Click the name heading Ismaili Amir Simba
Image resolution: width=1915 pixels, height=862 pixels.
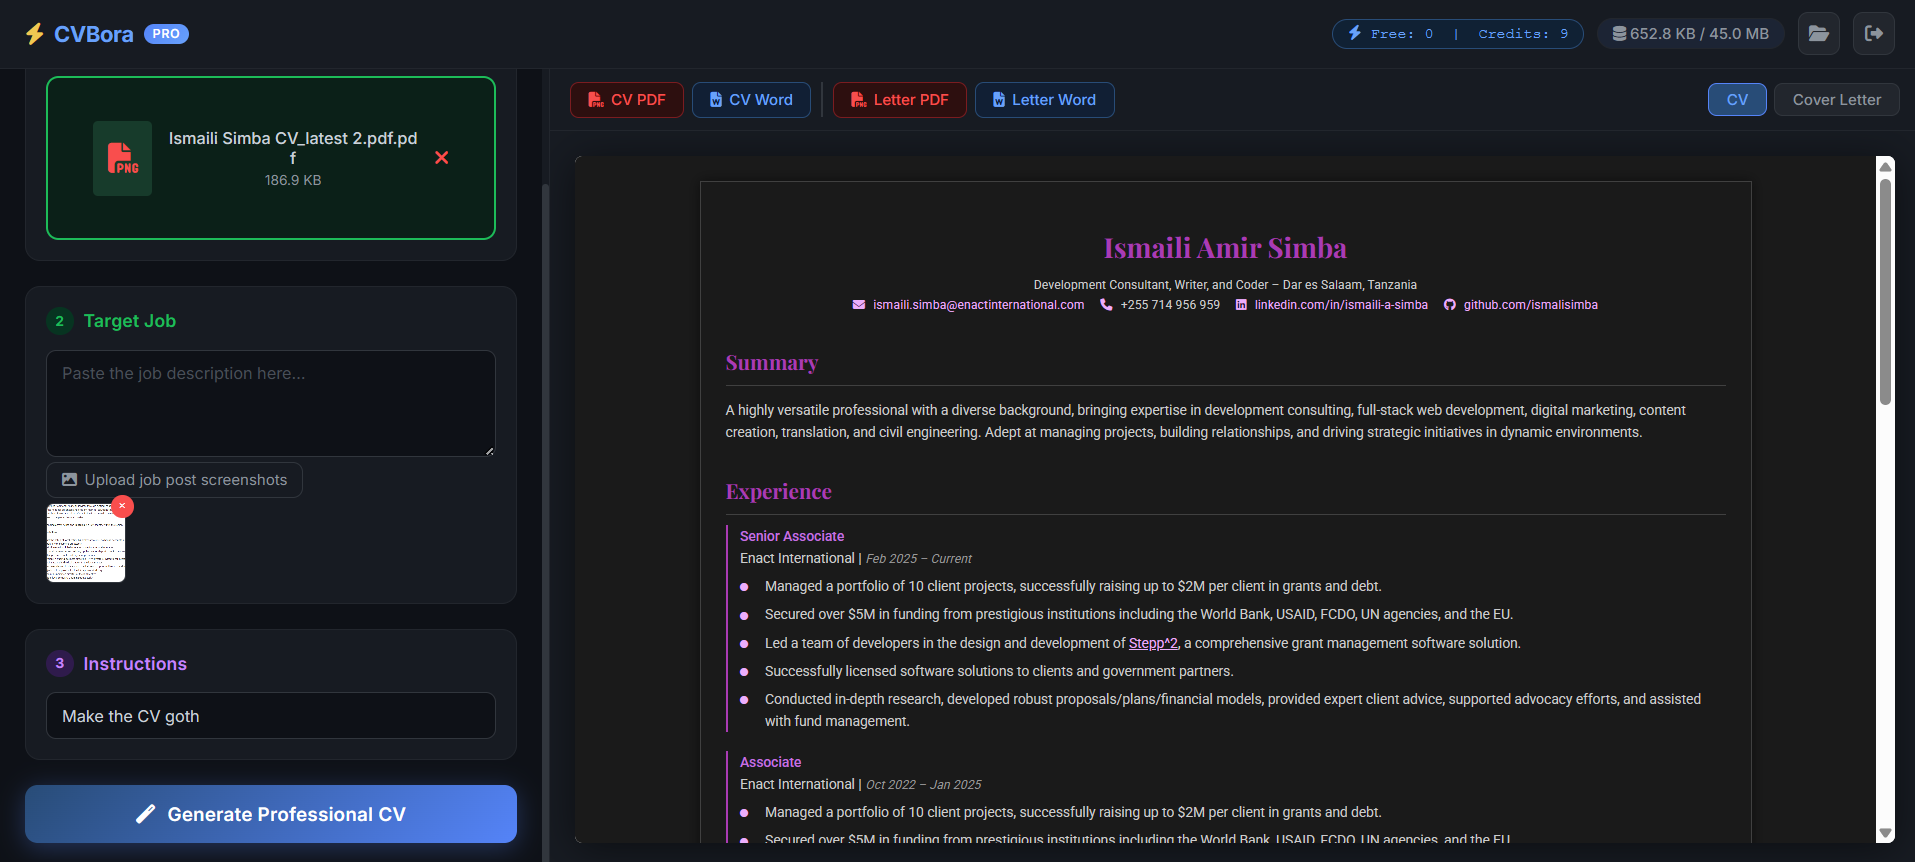[1225, 248]
